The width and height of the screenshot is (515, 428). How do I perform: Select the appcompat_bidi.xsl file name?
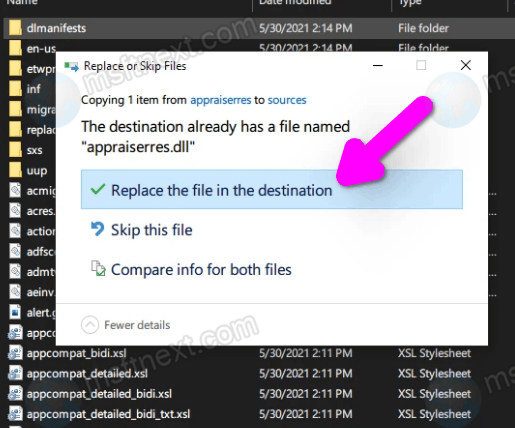click(x=77, y=353)
